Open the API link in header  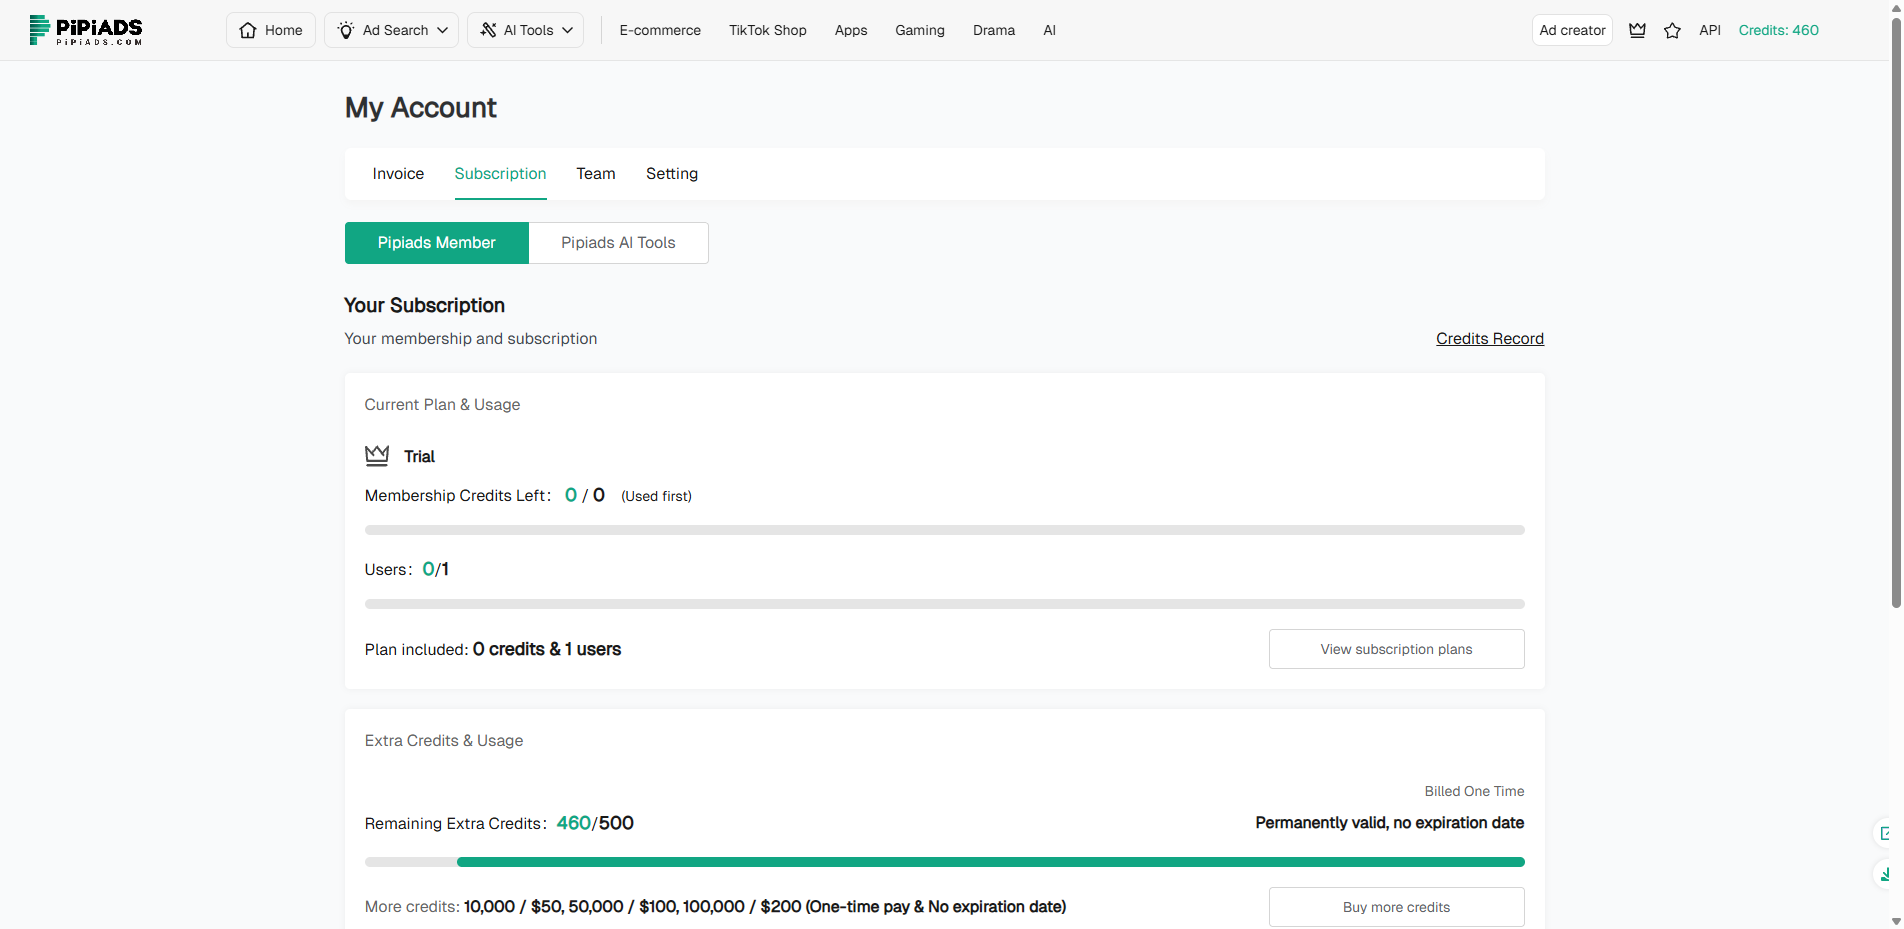[x=1710, y=30]
